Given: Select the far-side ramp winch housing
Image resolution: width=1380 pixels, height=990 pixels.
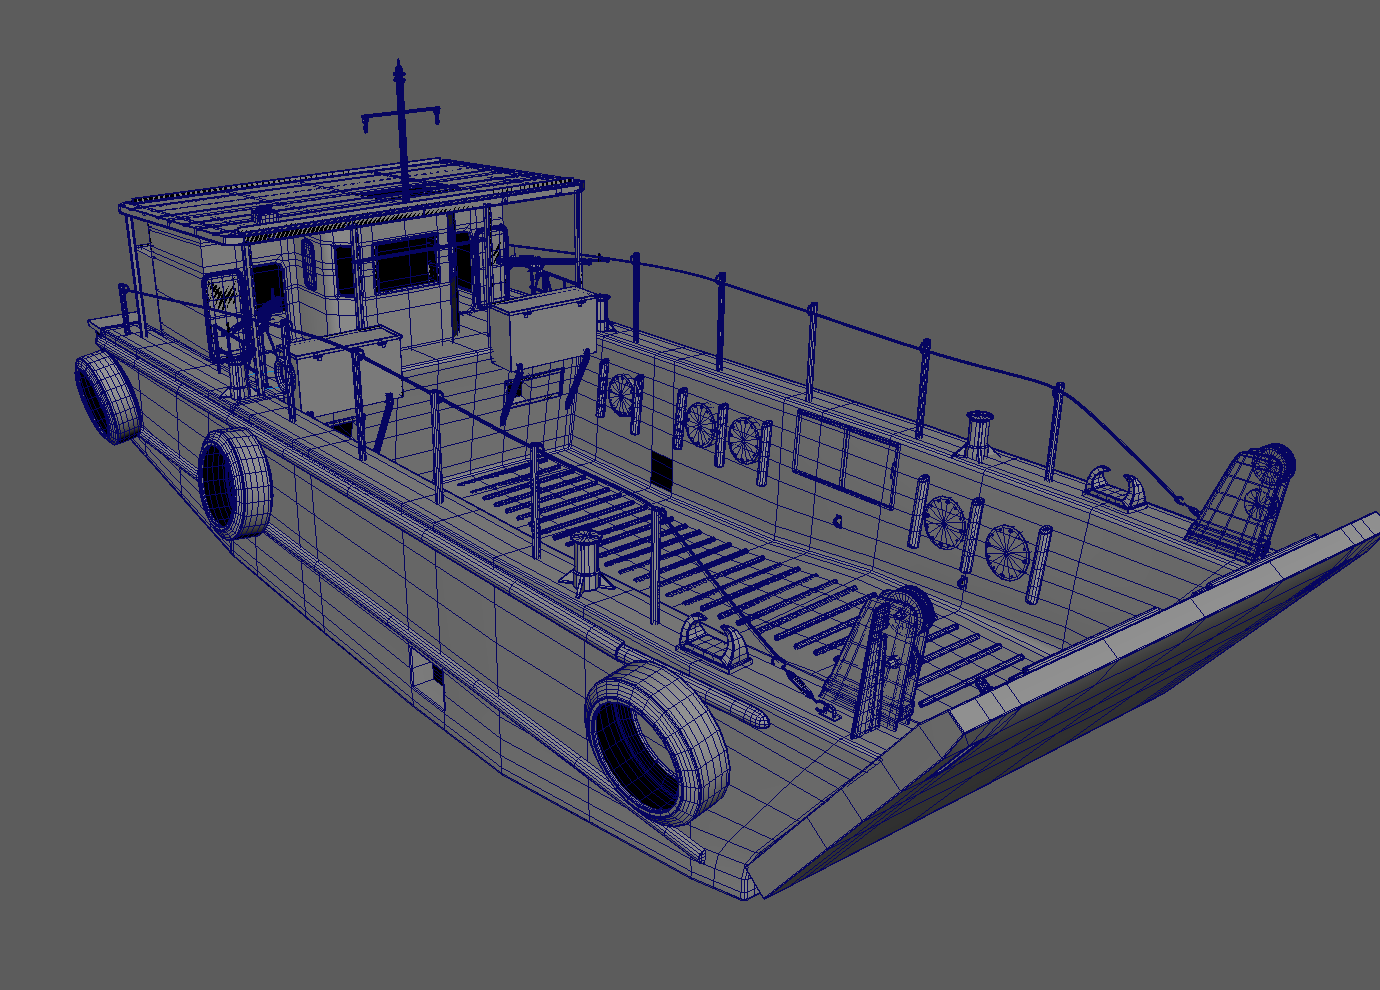Looking at the screenshot, I should pos(1245,500).
